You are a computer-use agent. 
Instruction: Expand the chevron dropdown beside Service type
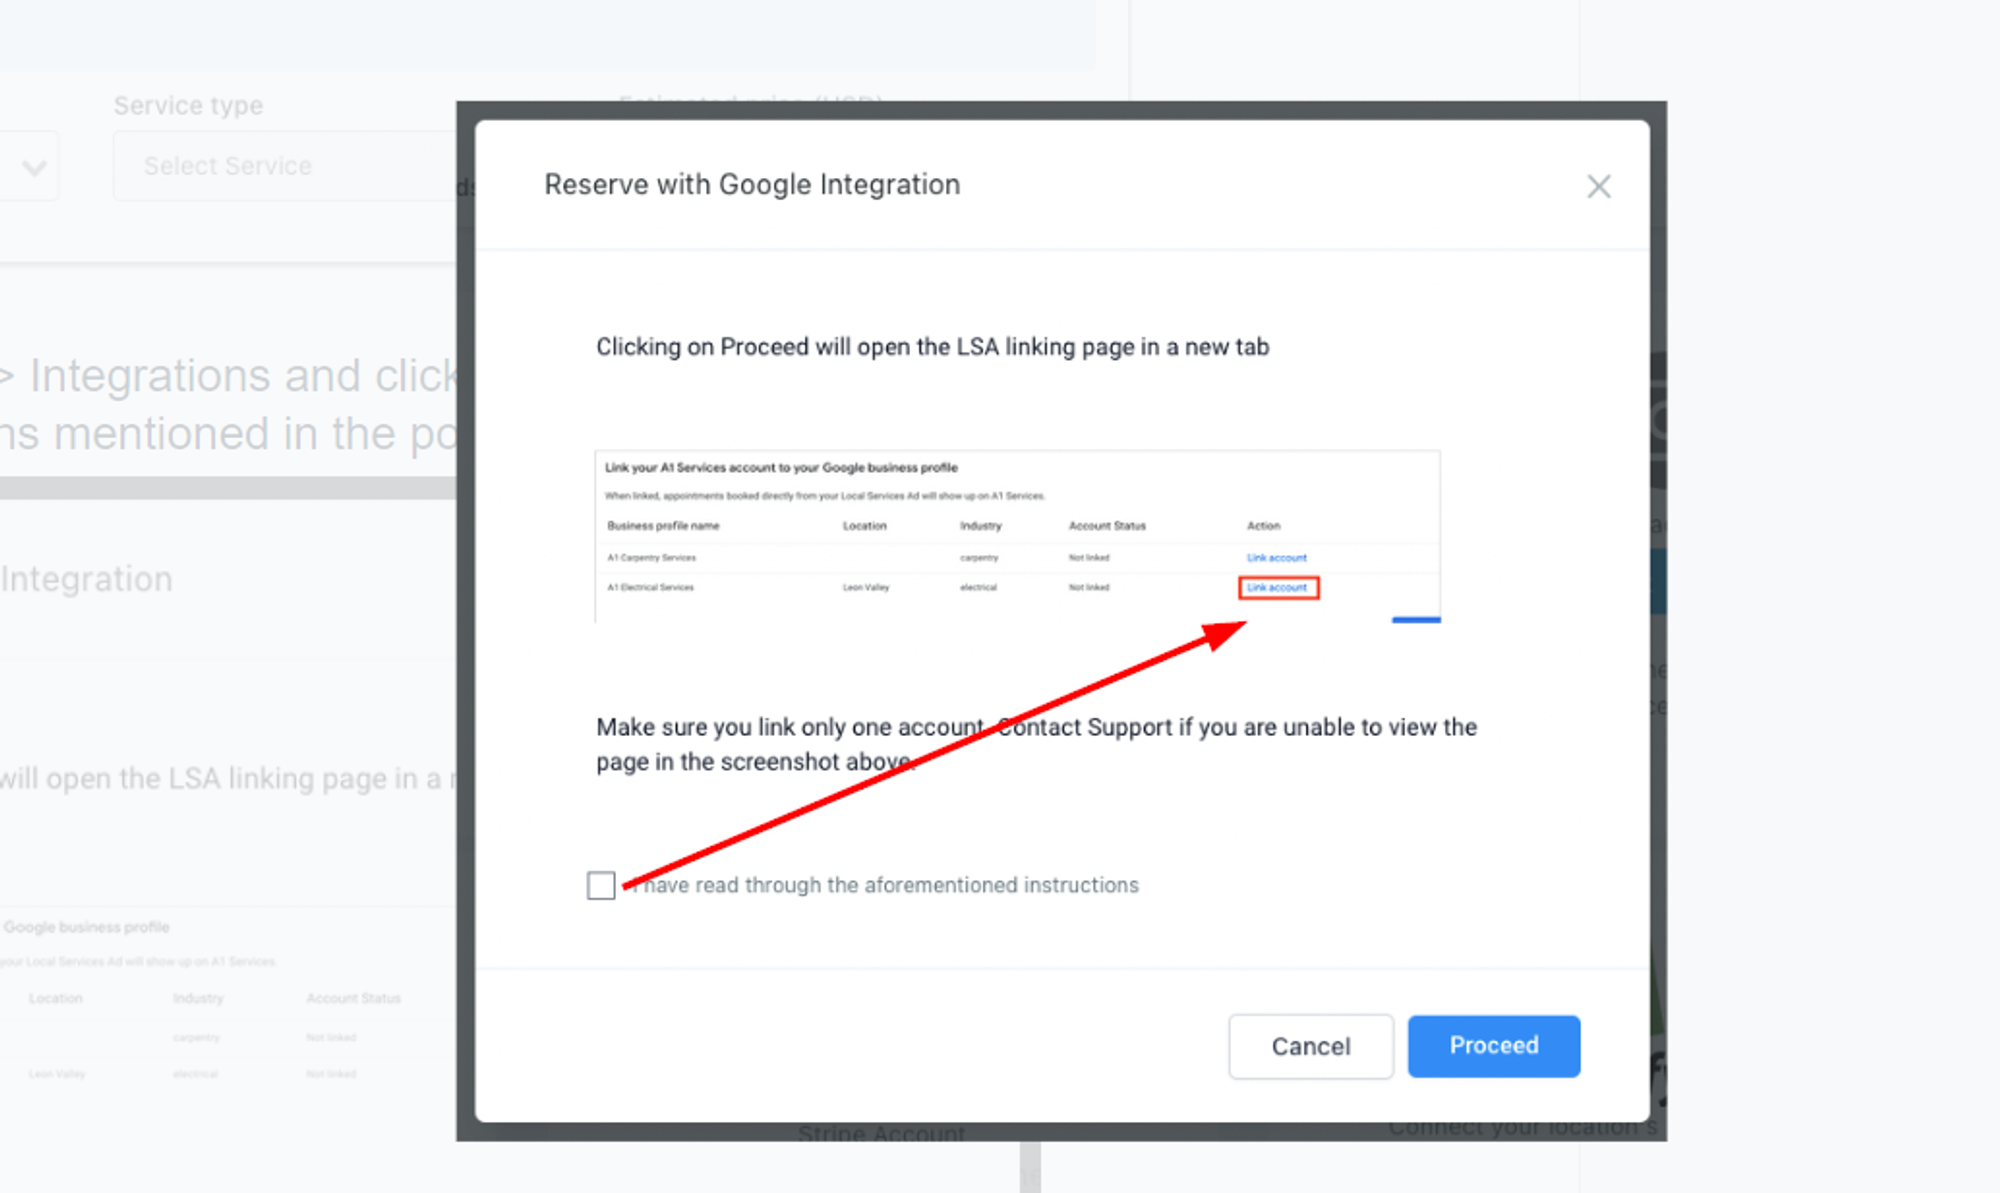tap(34, 167)
